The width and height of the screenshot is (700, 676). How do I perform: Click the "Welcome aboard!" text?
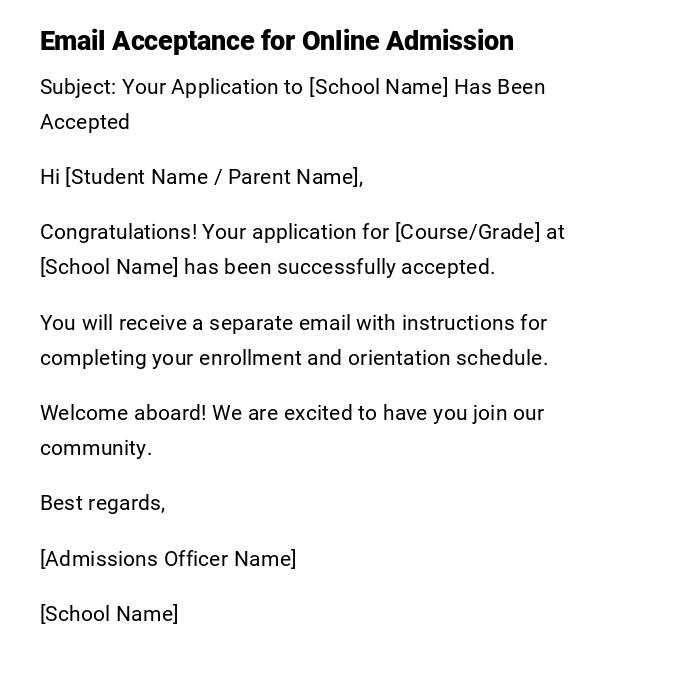[122, 413]
